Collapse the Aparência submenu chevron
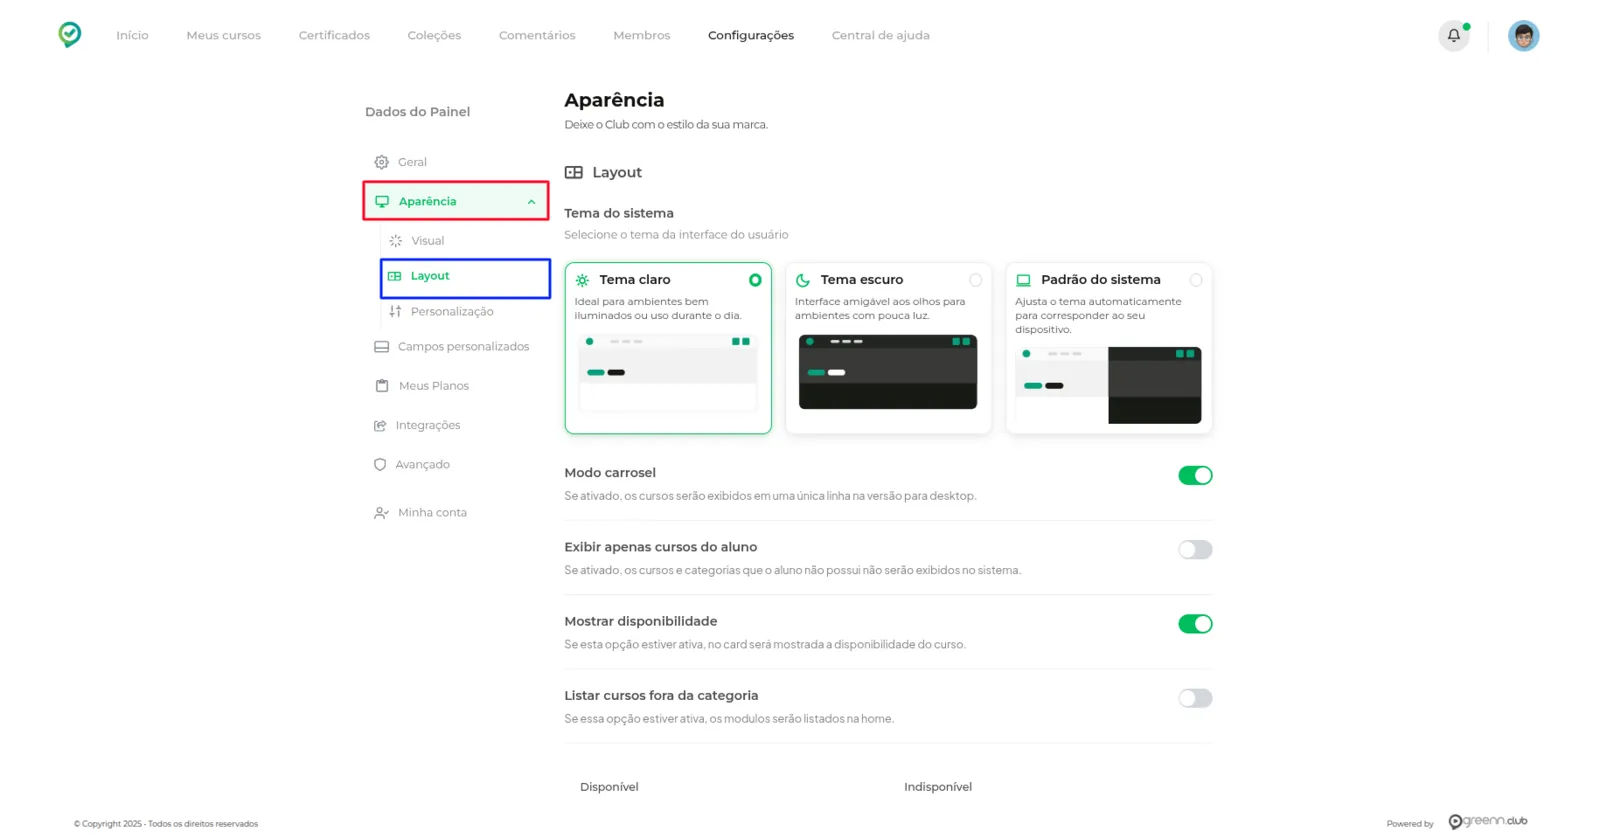 pos(531,202)
